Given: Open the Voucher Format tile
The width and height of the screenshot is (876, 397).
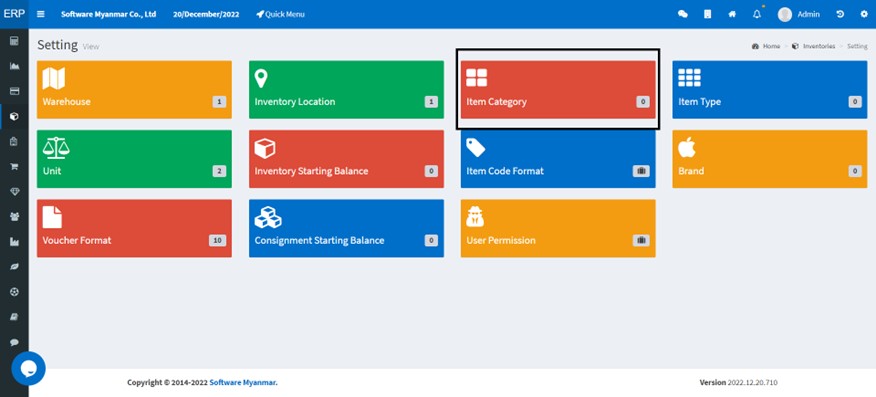Looking at the screenshot, I should [134, 228].
